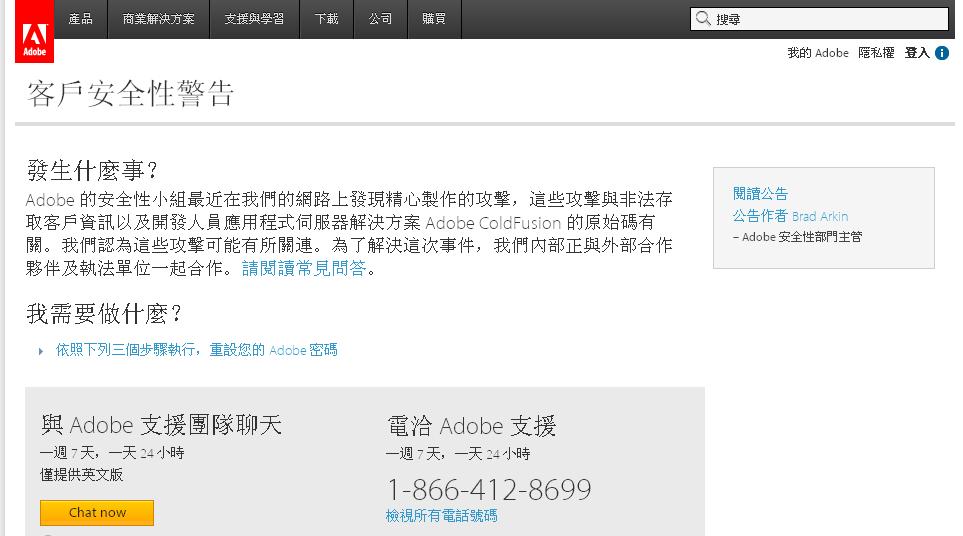The height and width of the screenshot is (536, 963).
Task: Click the 與 Adobe 支援團隊聊天 heading
Action: 161,425
